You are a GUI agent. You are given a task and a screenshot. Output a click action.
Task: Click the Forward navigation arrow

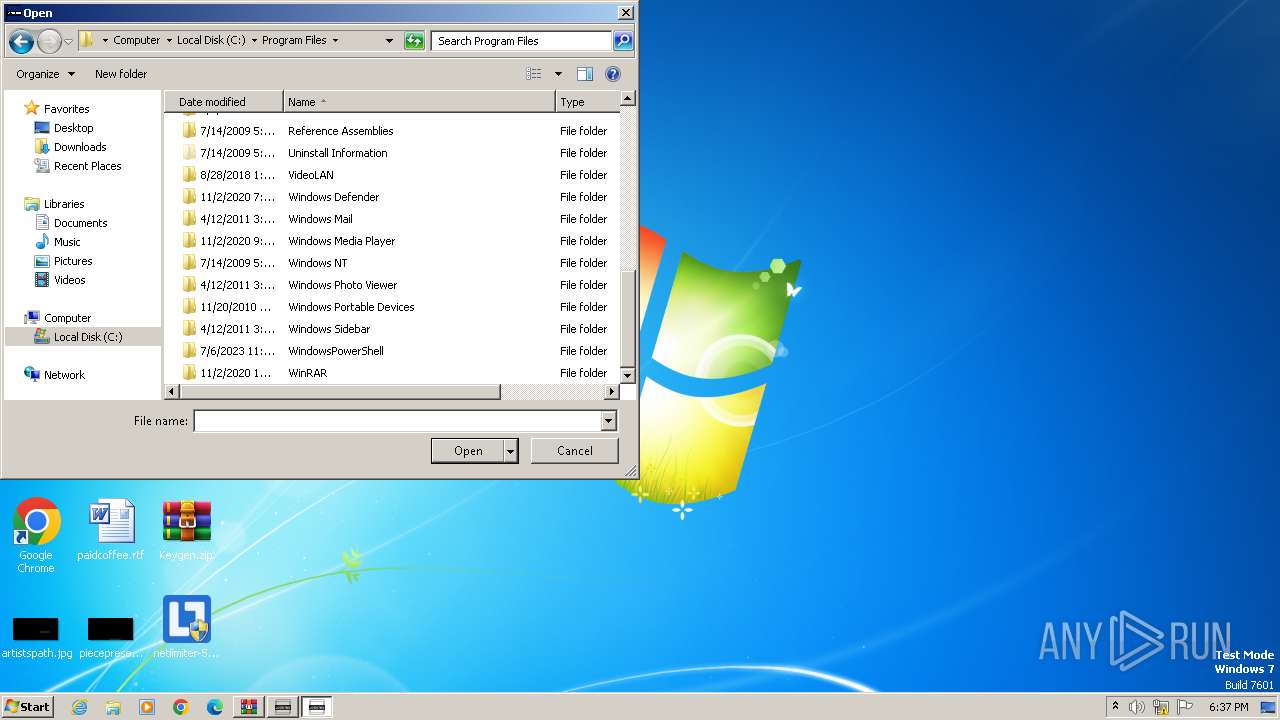49,41
